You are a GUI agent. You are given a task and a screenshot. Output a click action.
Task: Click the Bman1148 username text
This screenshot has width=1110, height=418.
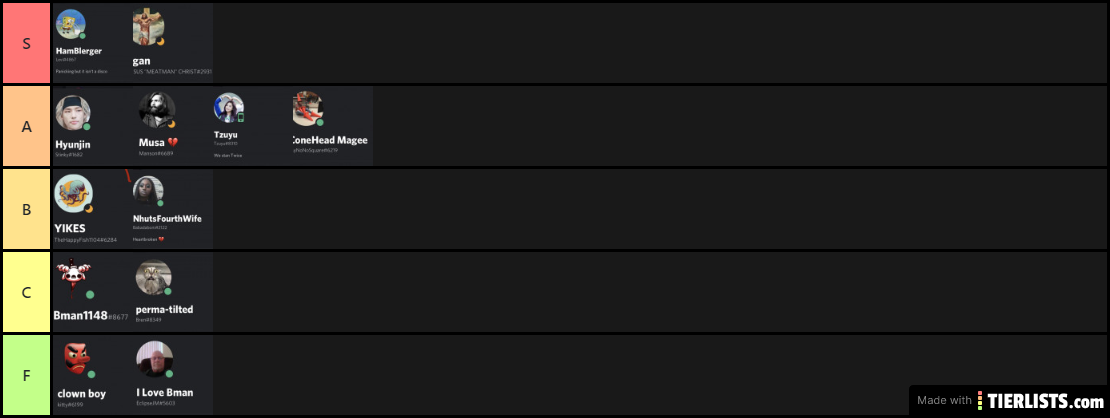(x=80, y=315)
